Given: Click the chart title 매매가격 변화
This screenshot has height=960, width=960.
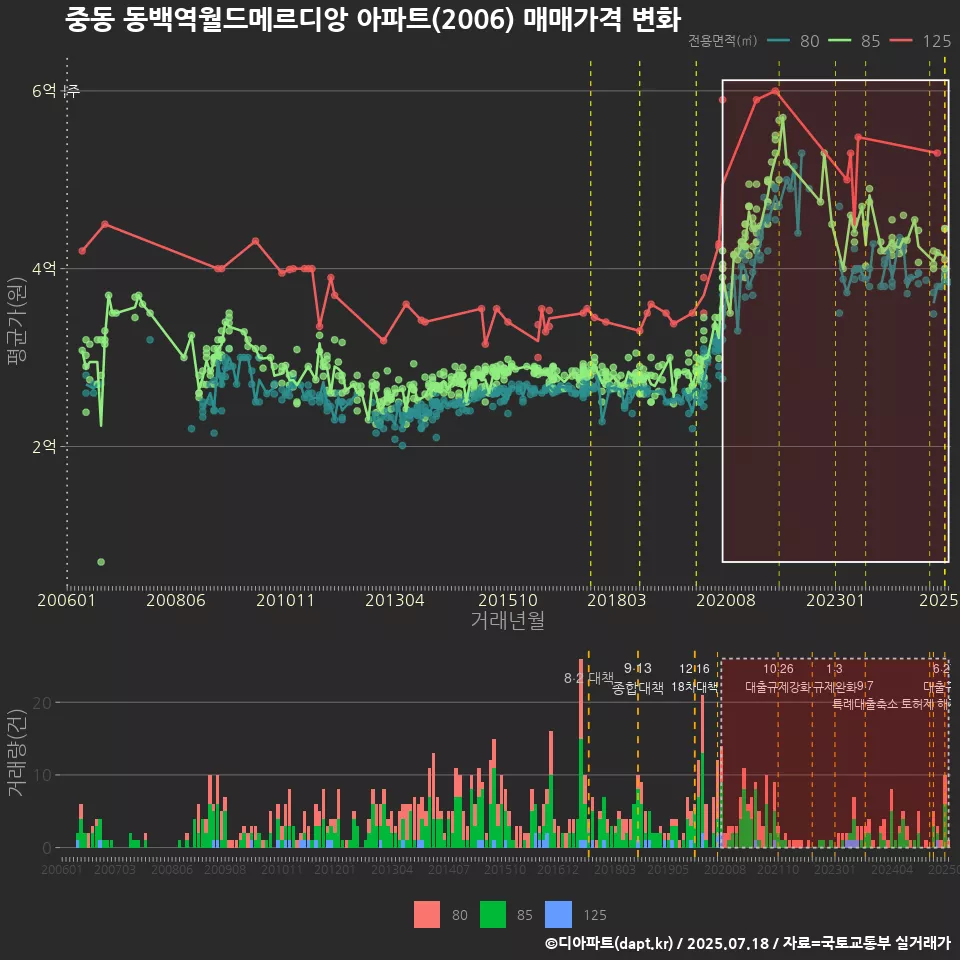Looking at the screenshot, I should pyautogui.click(x=602, y=19).
